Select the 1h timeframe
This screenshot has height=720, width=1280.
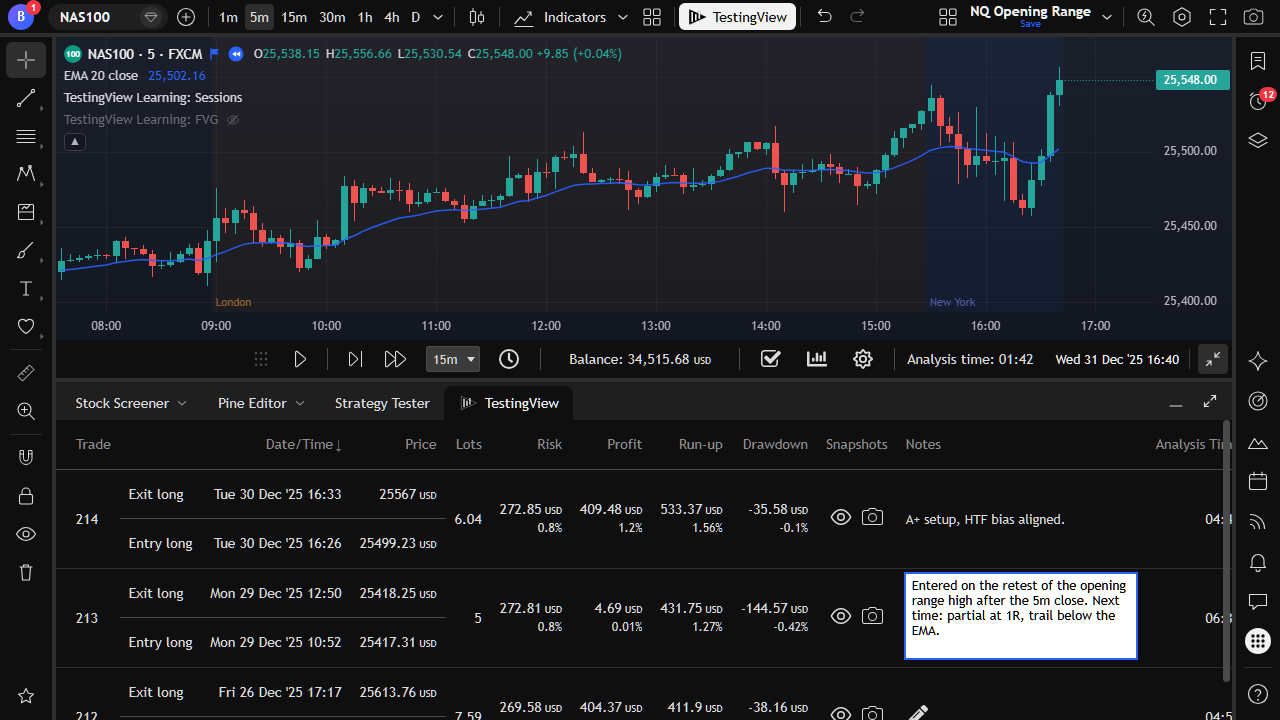click(365, 17)
